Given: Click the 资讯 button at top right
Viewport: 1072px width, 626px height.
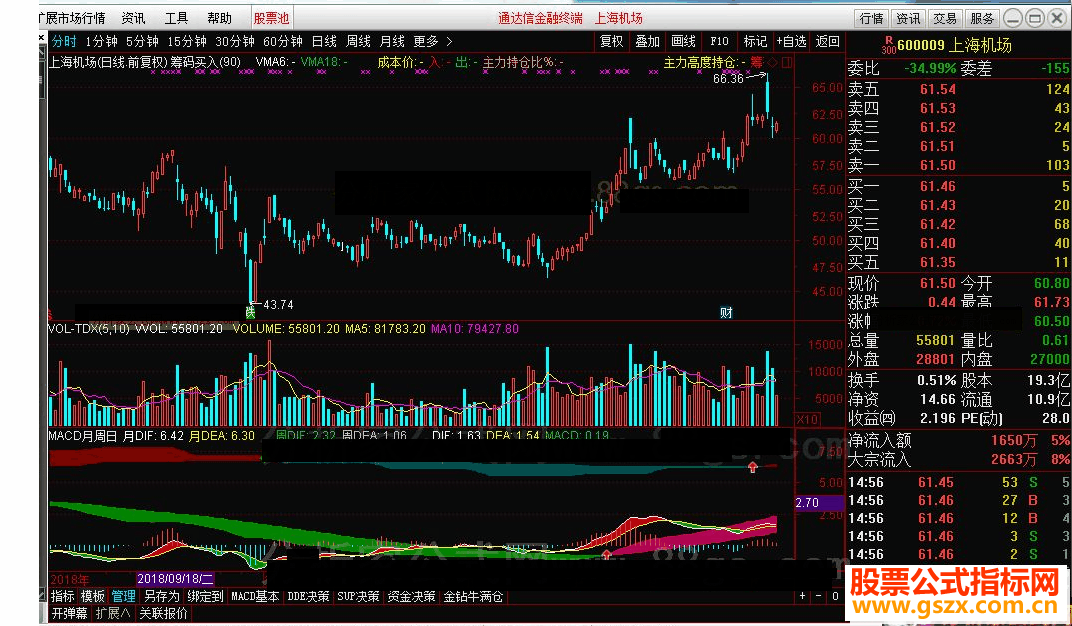Looking at the screenshot, I should coord(908,18).
